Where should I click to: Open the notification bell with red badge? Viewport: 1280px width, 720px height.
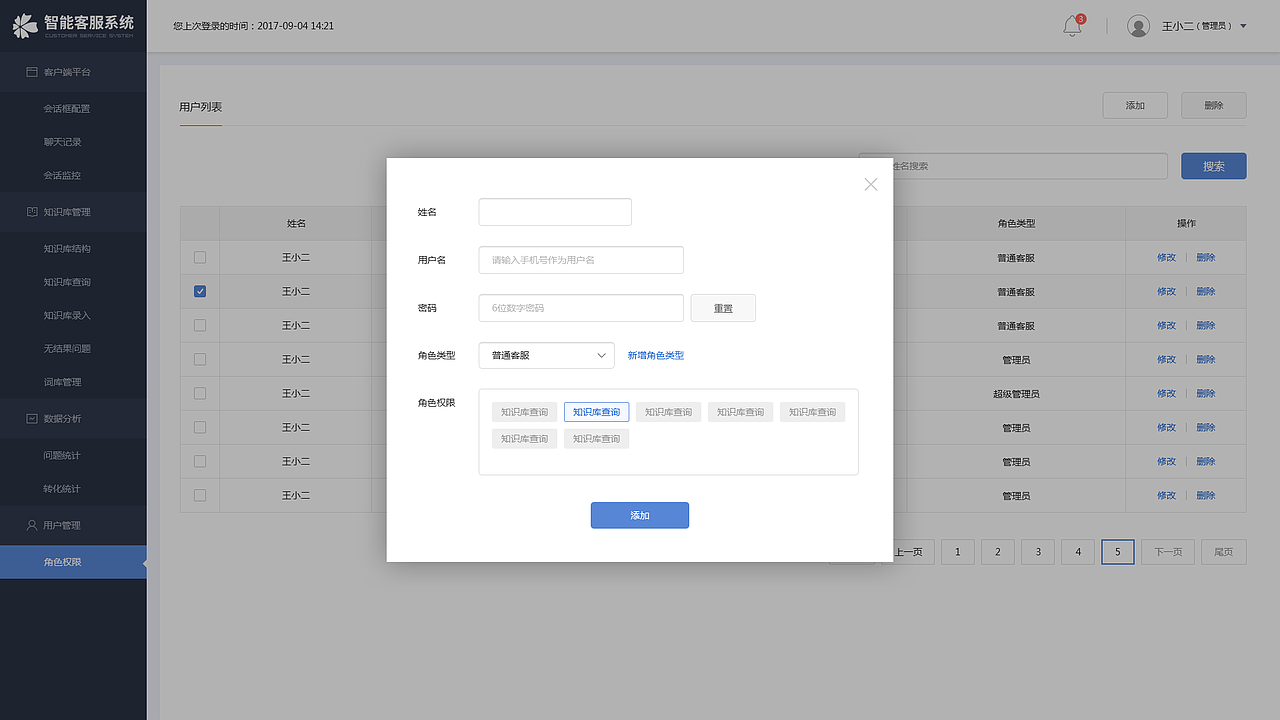click(x=1073, y=26)
